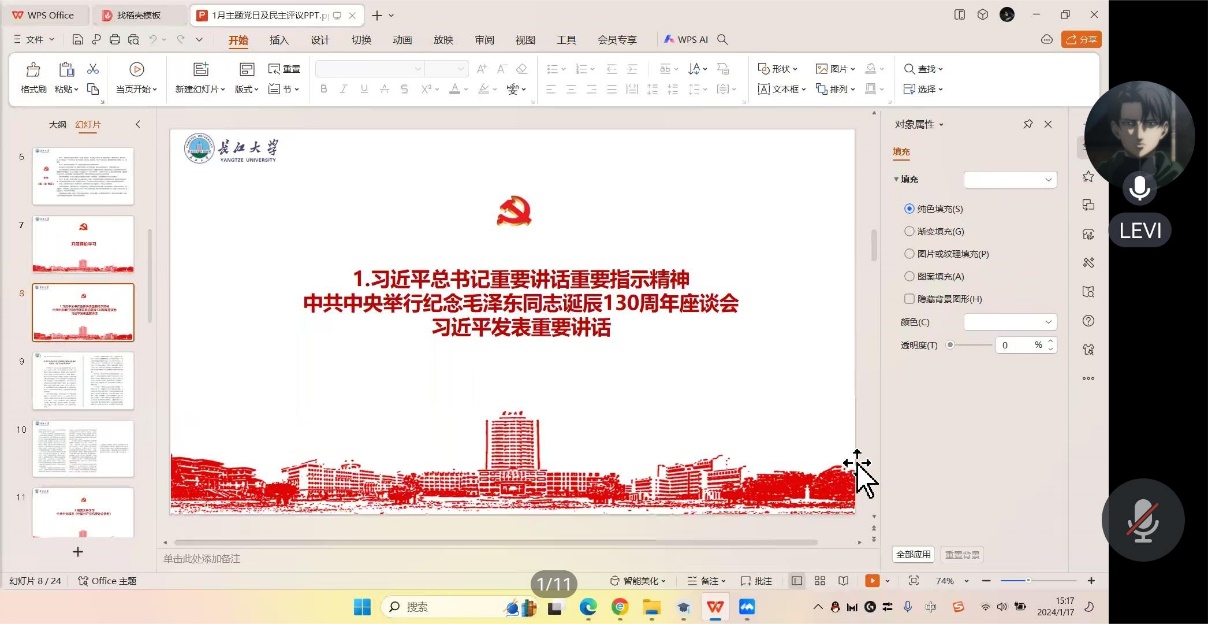Click the orange Share (分享) button
Viewport: 1208px width, 624px height.
(x=1081, y=40)
